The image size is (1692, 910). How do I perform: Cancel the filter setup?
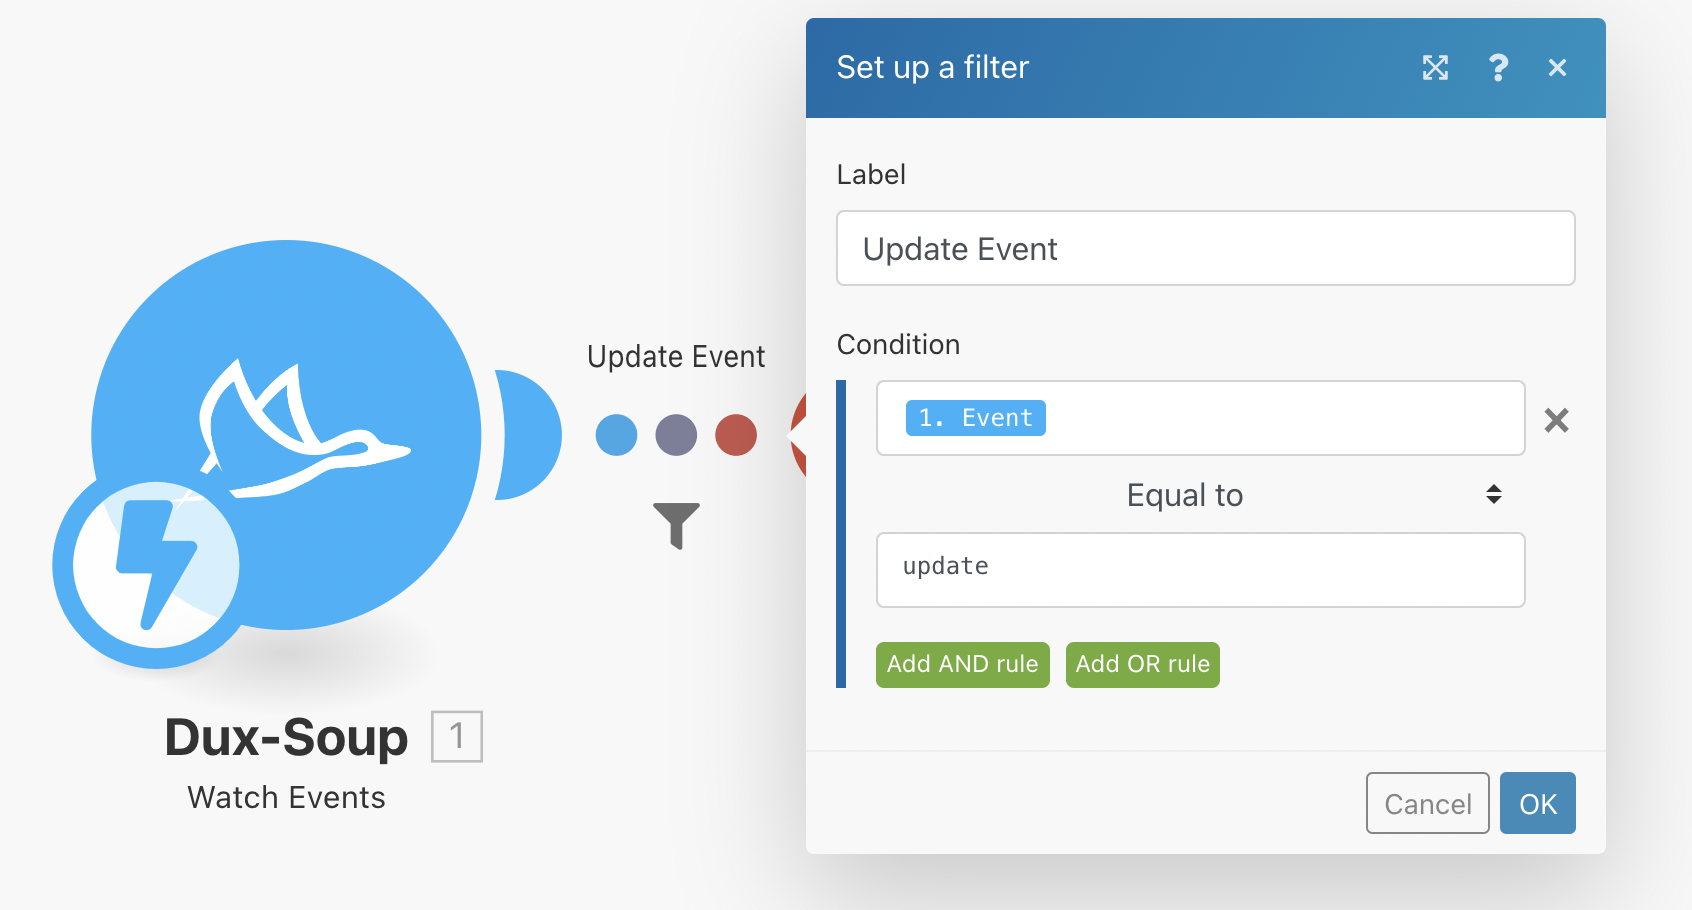point(1427,803)
